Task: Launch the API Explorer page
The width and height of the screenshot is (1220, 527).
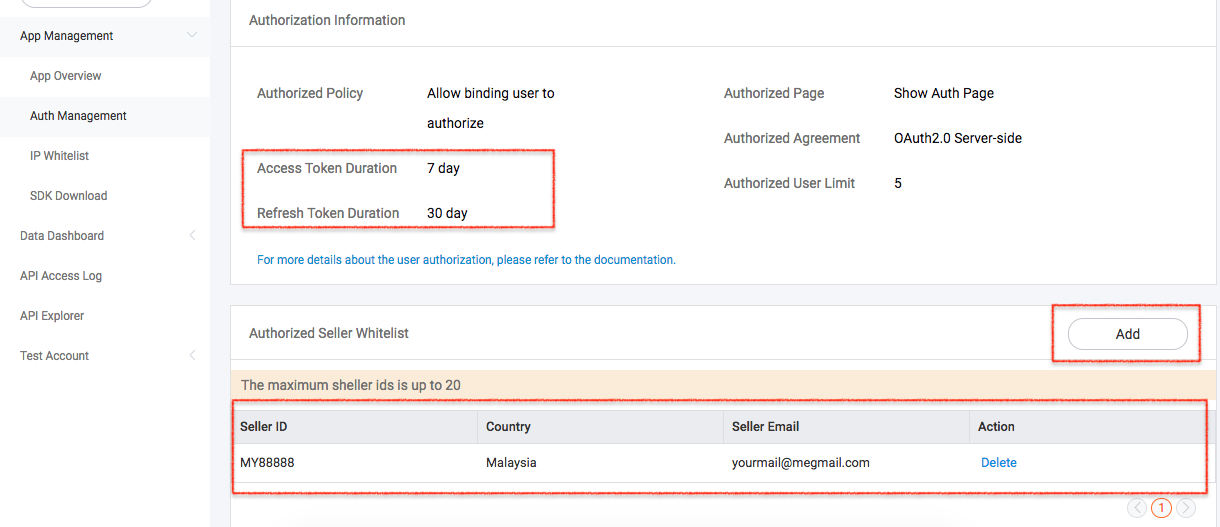Action: click(x=52, y=316)
